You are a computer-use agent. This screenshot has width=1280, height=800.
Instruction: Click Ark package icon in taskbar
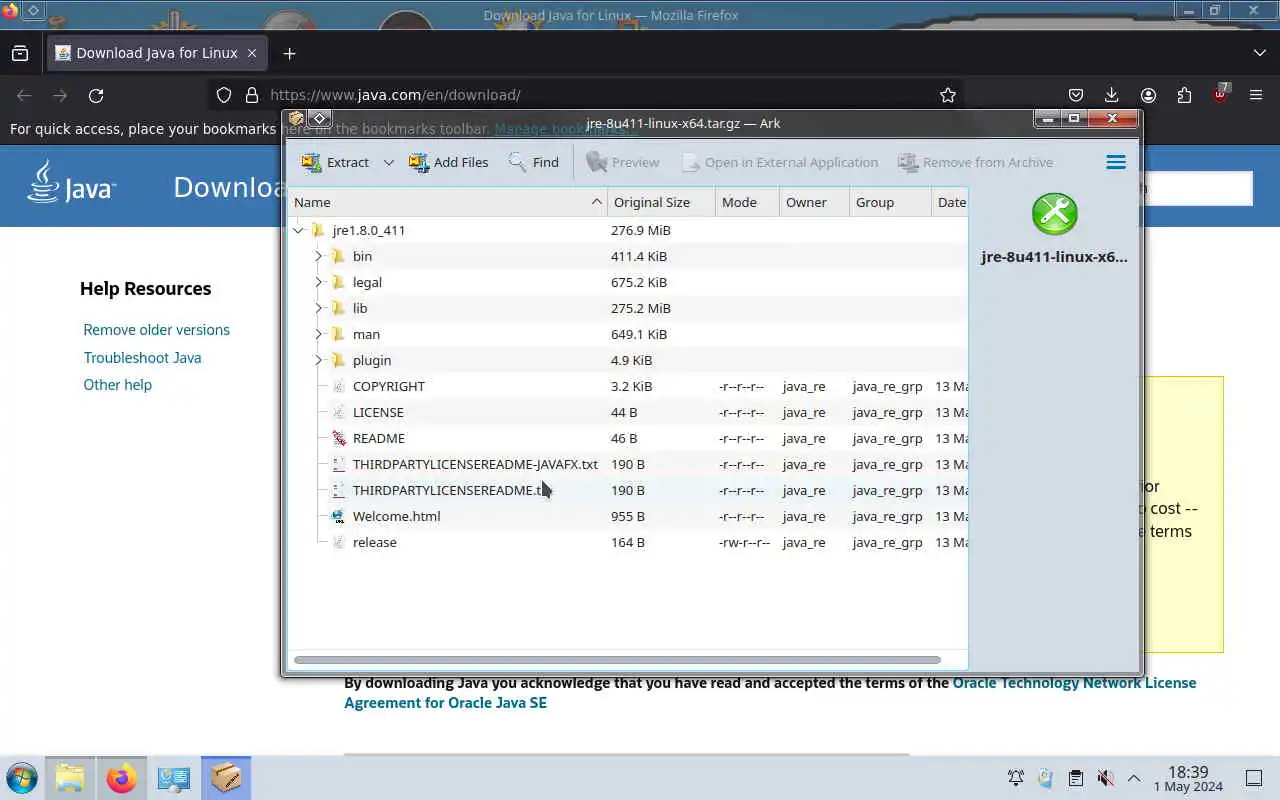click(226, 778)
